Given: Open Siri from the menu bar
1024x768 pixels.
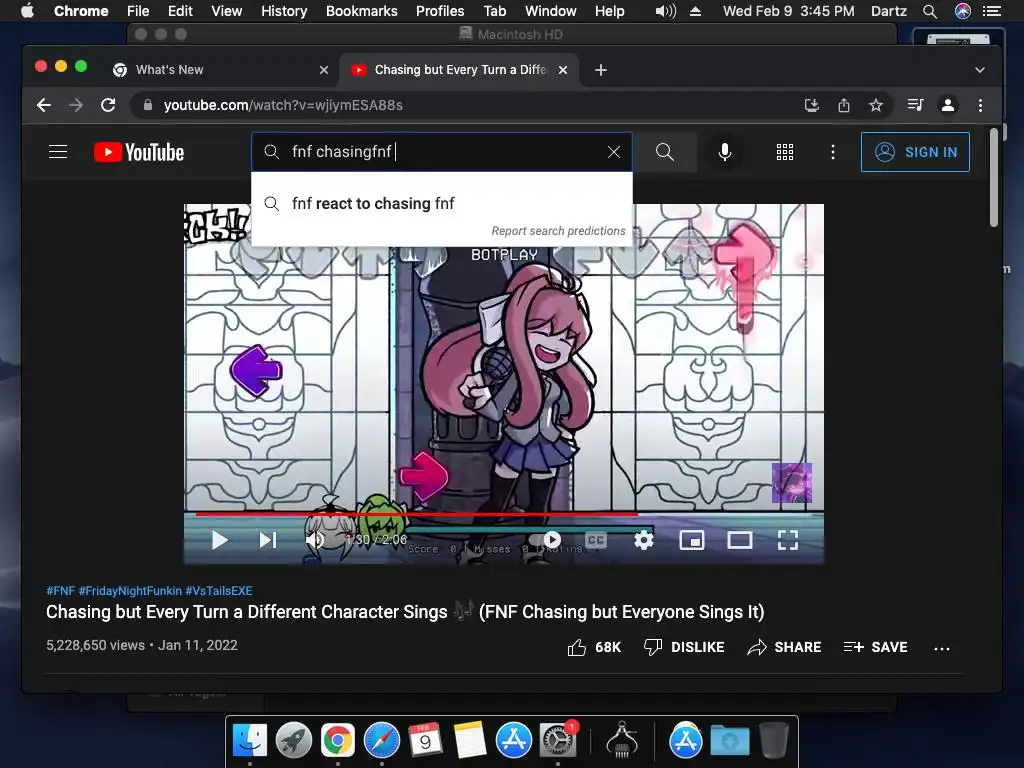Looking at the screenshot, I should click(963, 11).
